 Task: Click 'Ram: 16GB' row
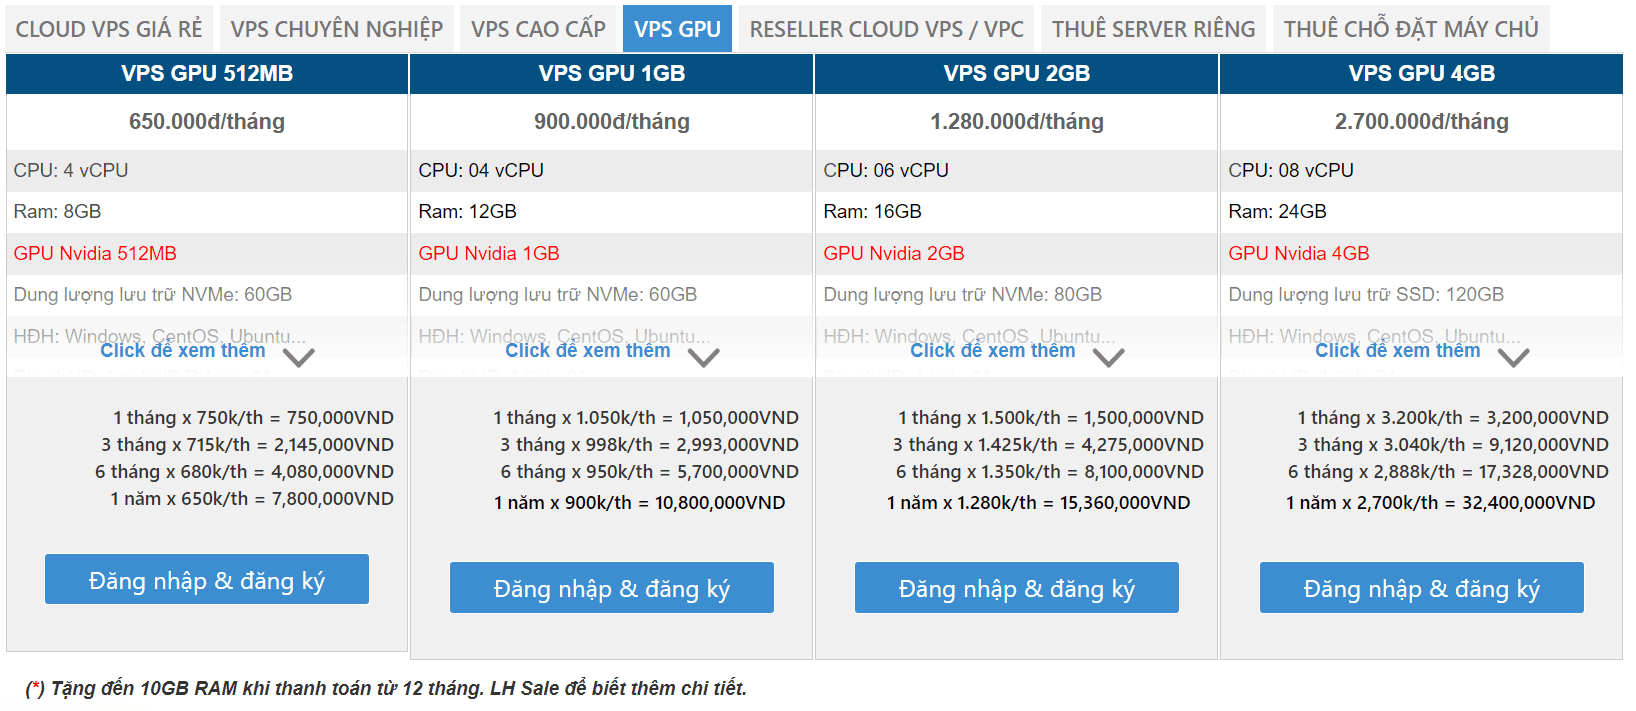1017,212
